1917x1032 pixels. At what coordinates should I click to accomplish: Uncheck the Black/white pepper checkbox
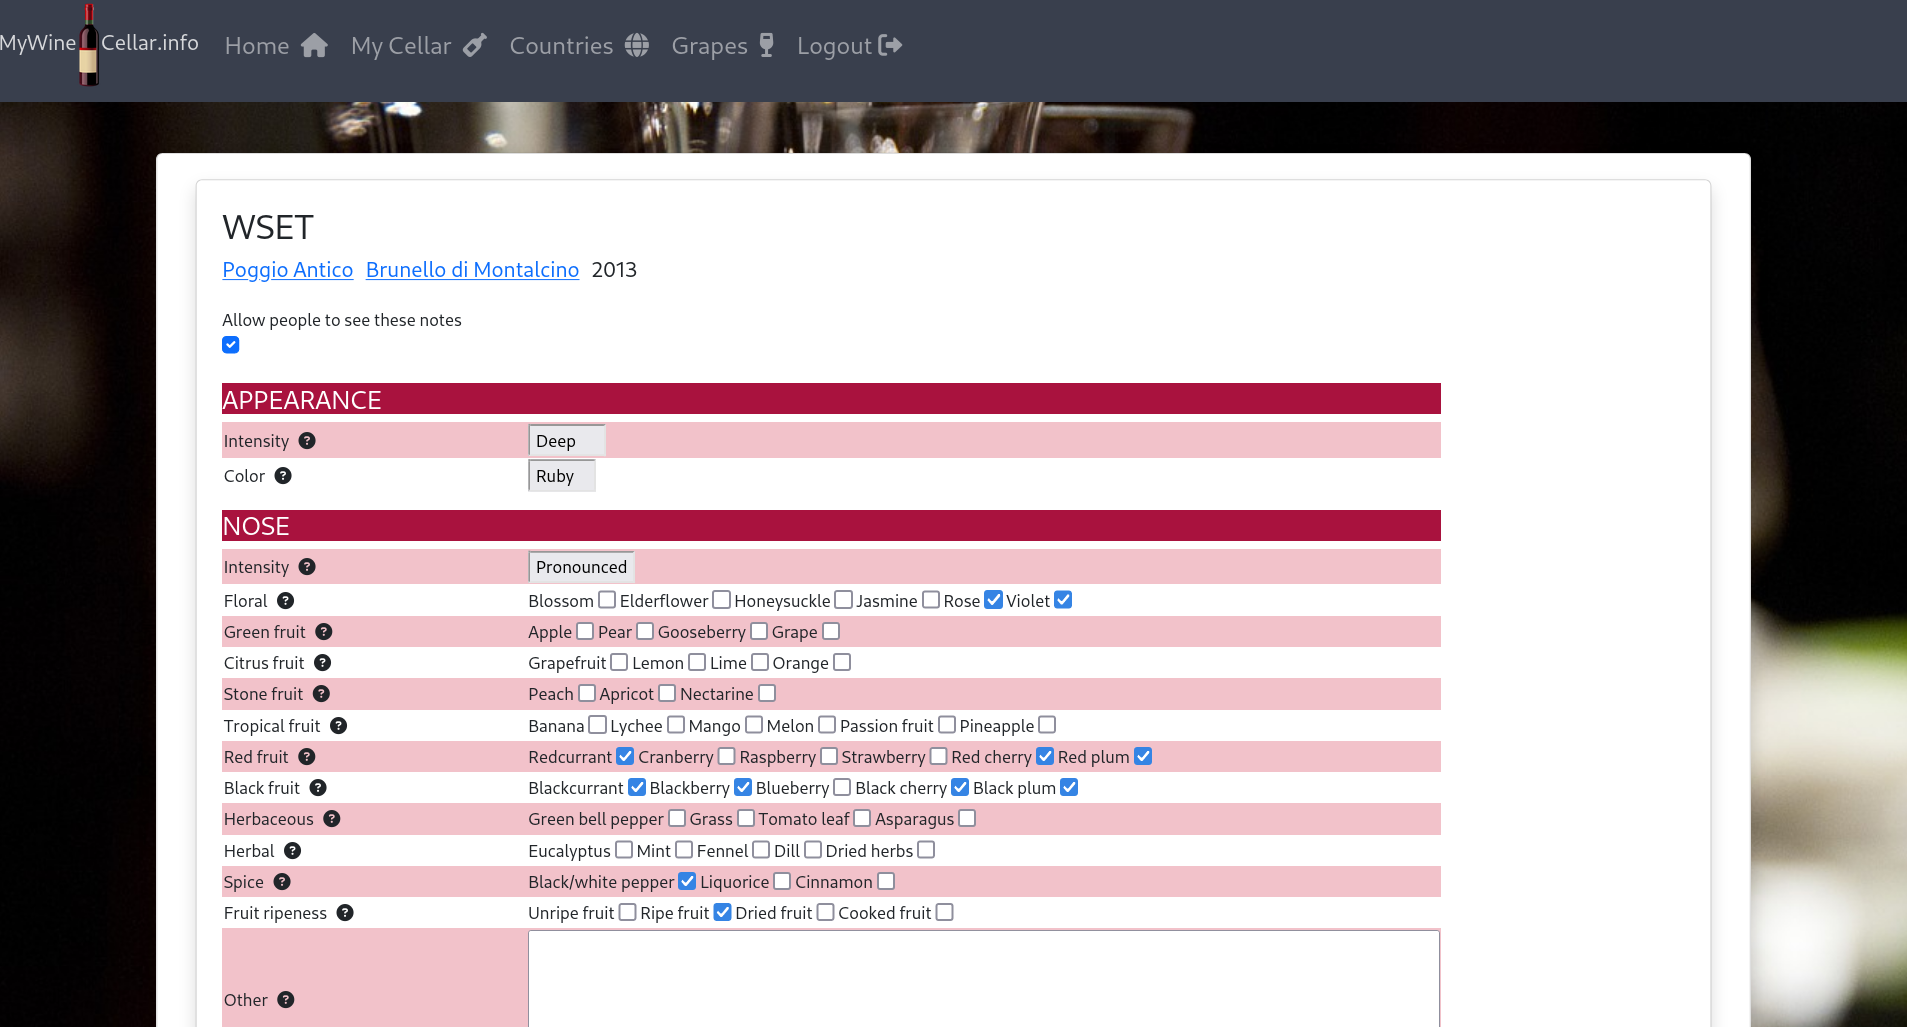687,882
